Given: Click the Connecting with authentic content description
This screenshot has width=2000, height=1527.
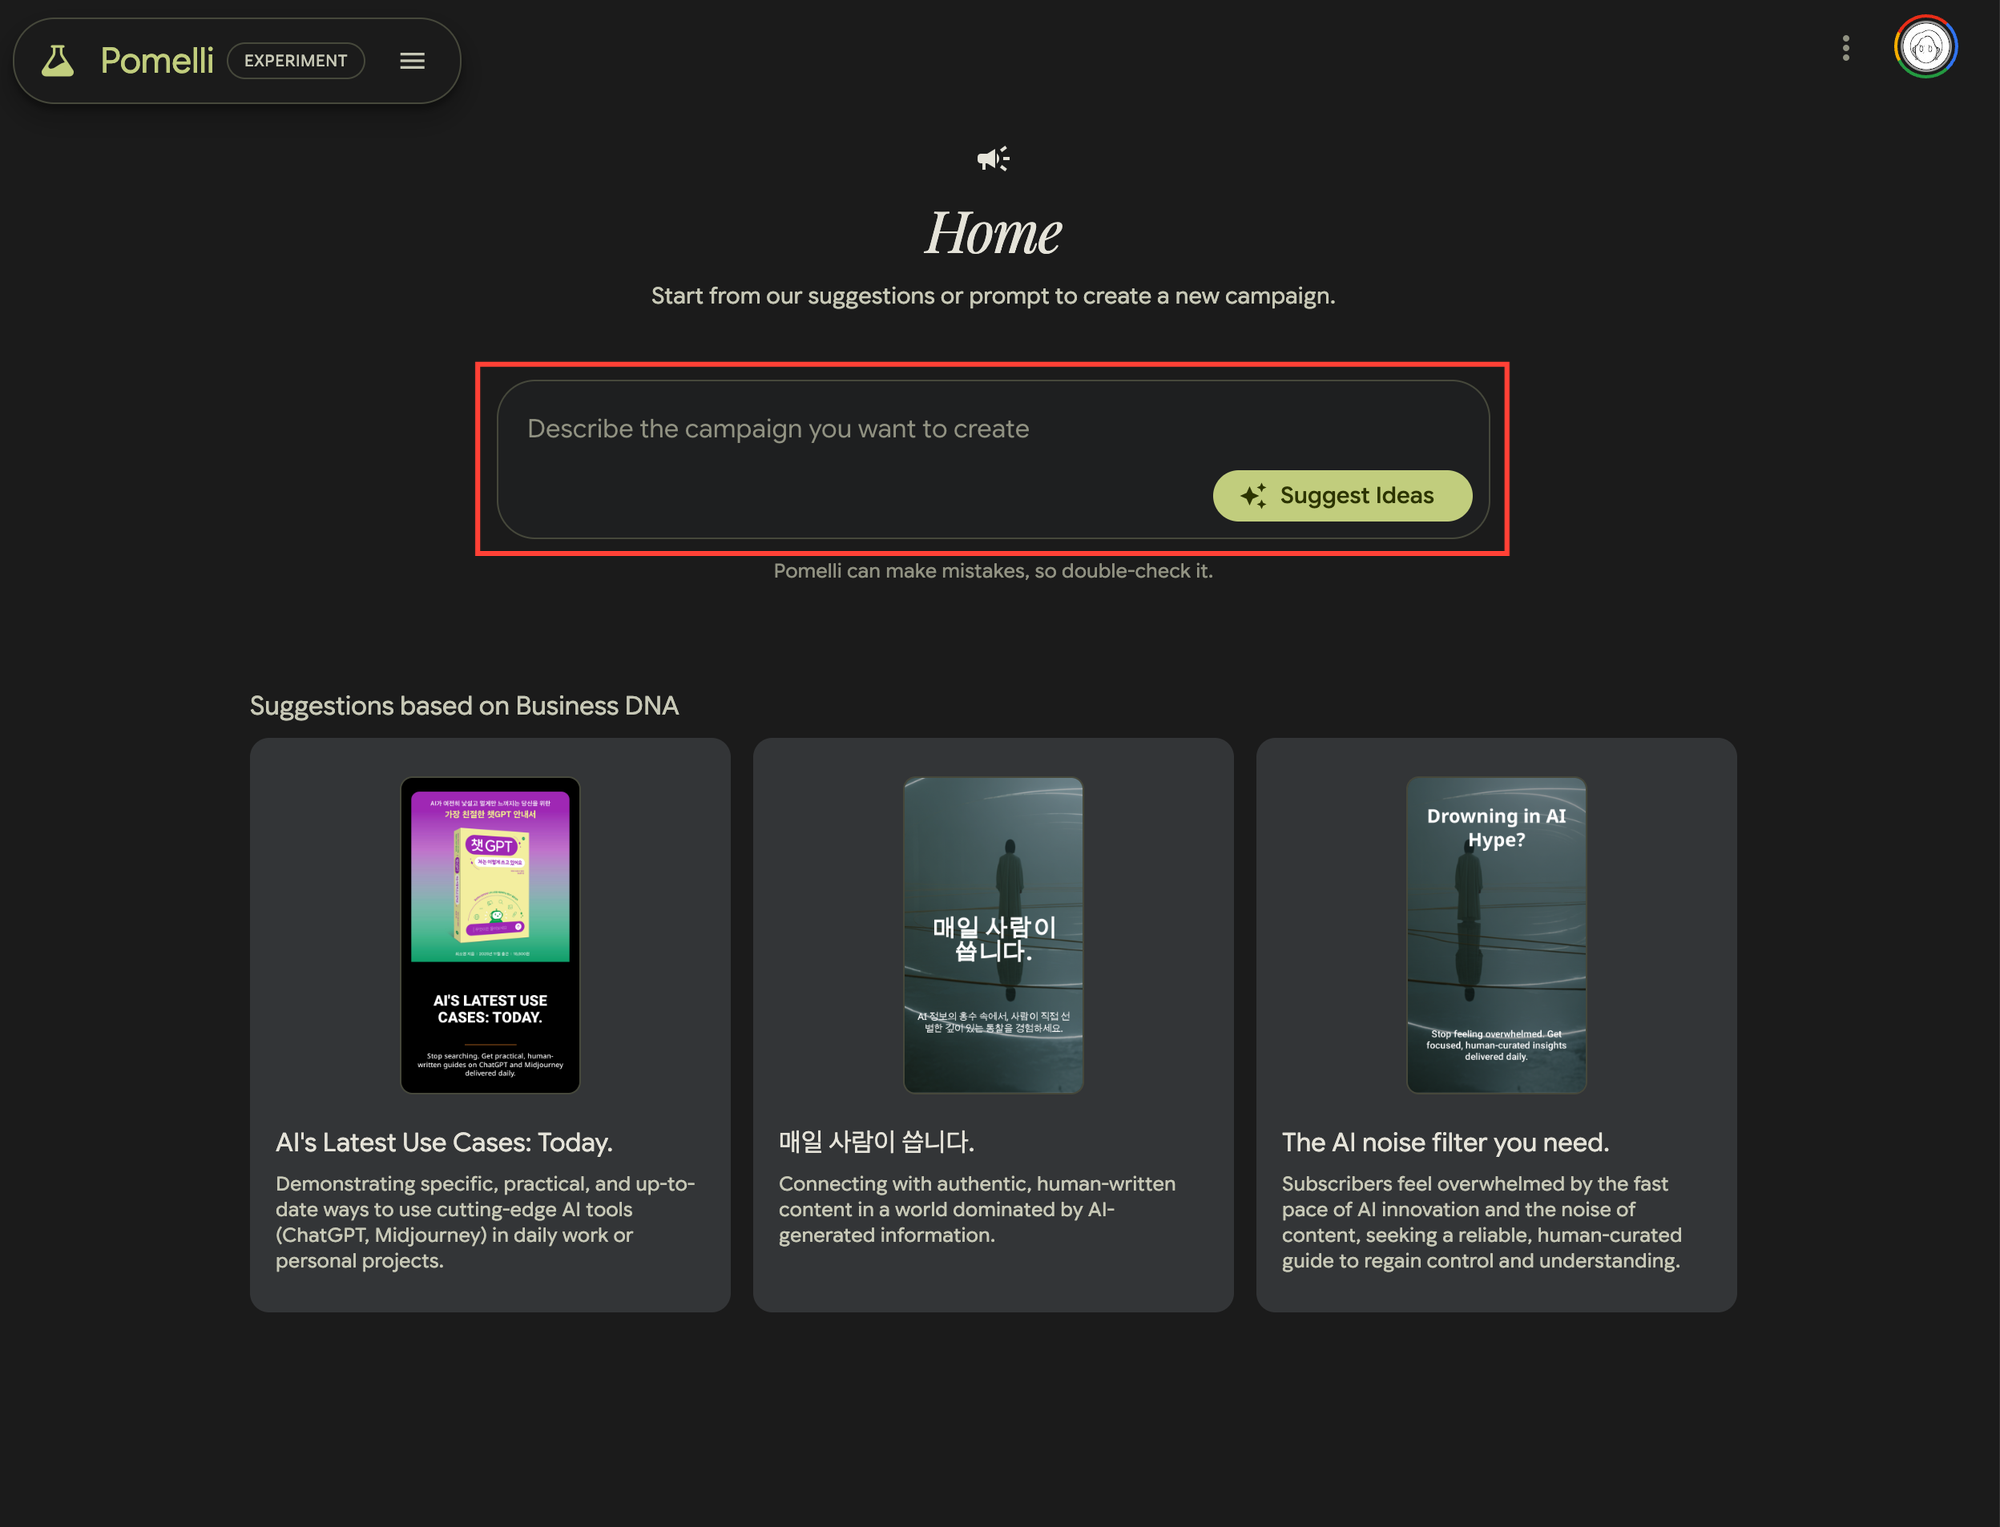Looking at the screenshot, I should point(978,1209).
